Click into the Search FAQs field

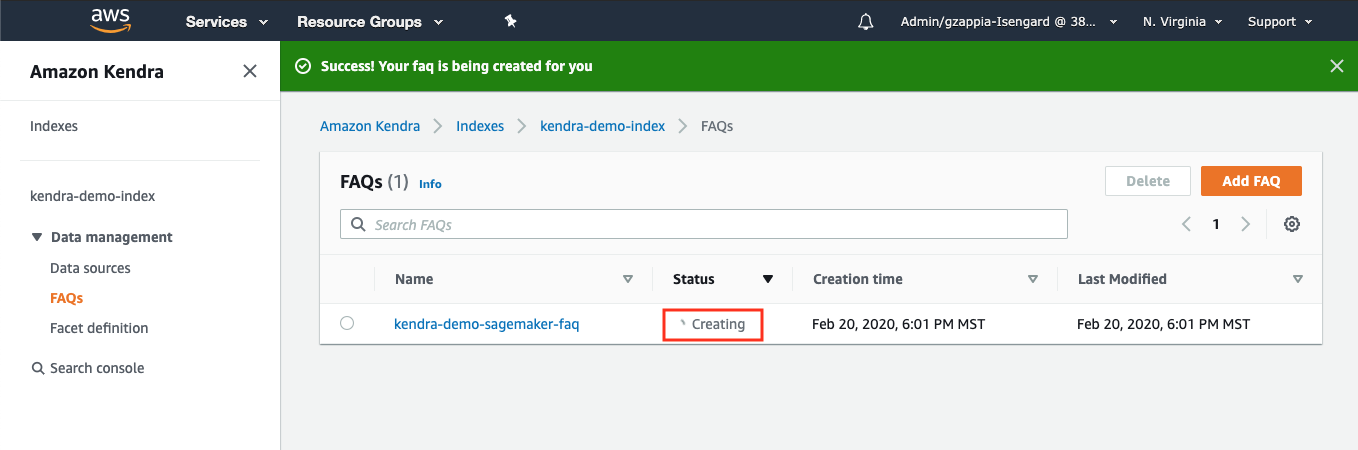[704, 224]
